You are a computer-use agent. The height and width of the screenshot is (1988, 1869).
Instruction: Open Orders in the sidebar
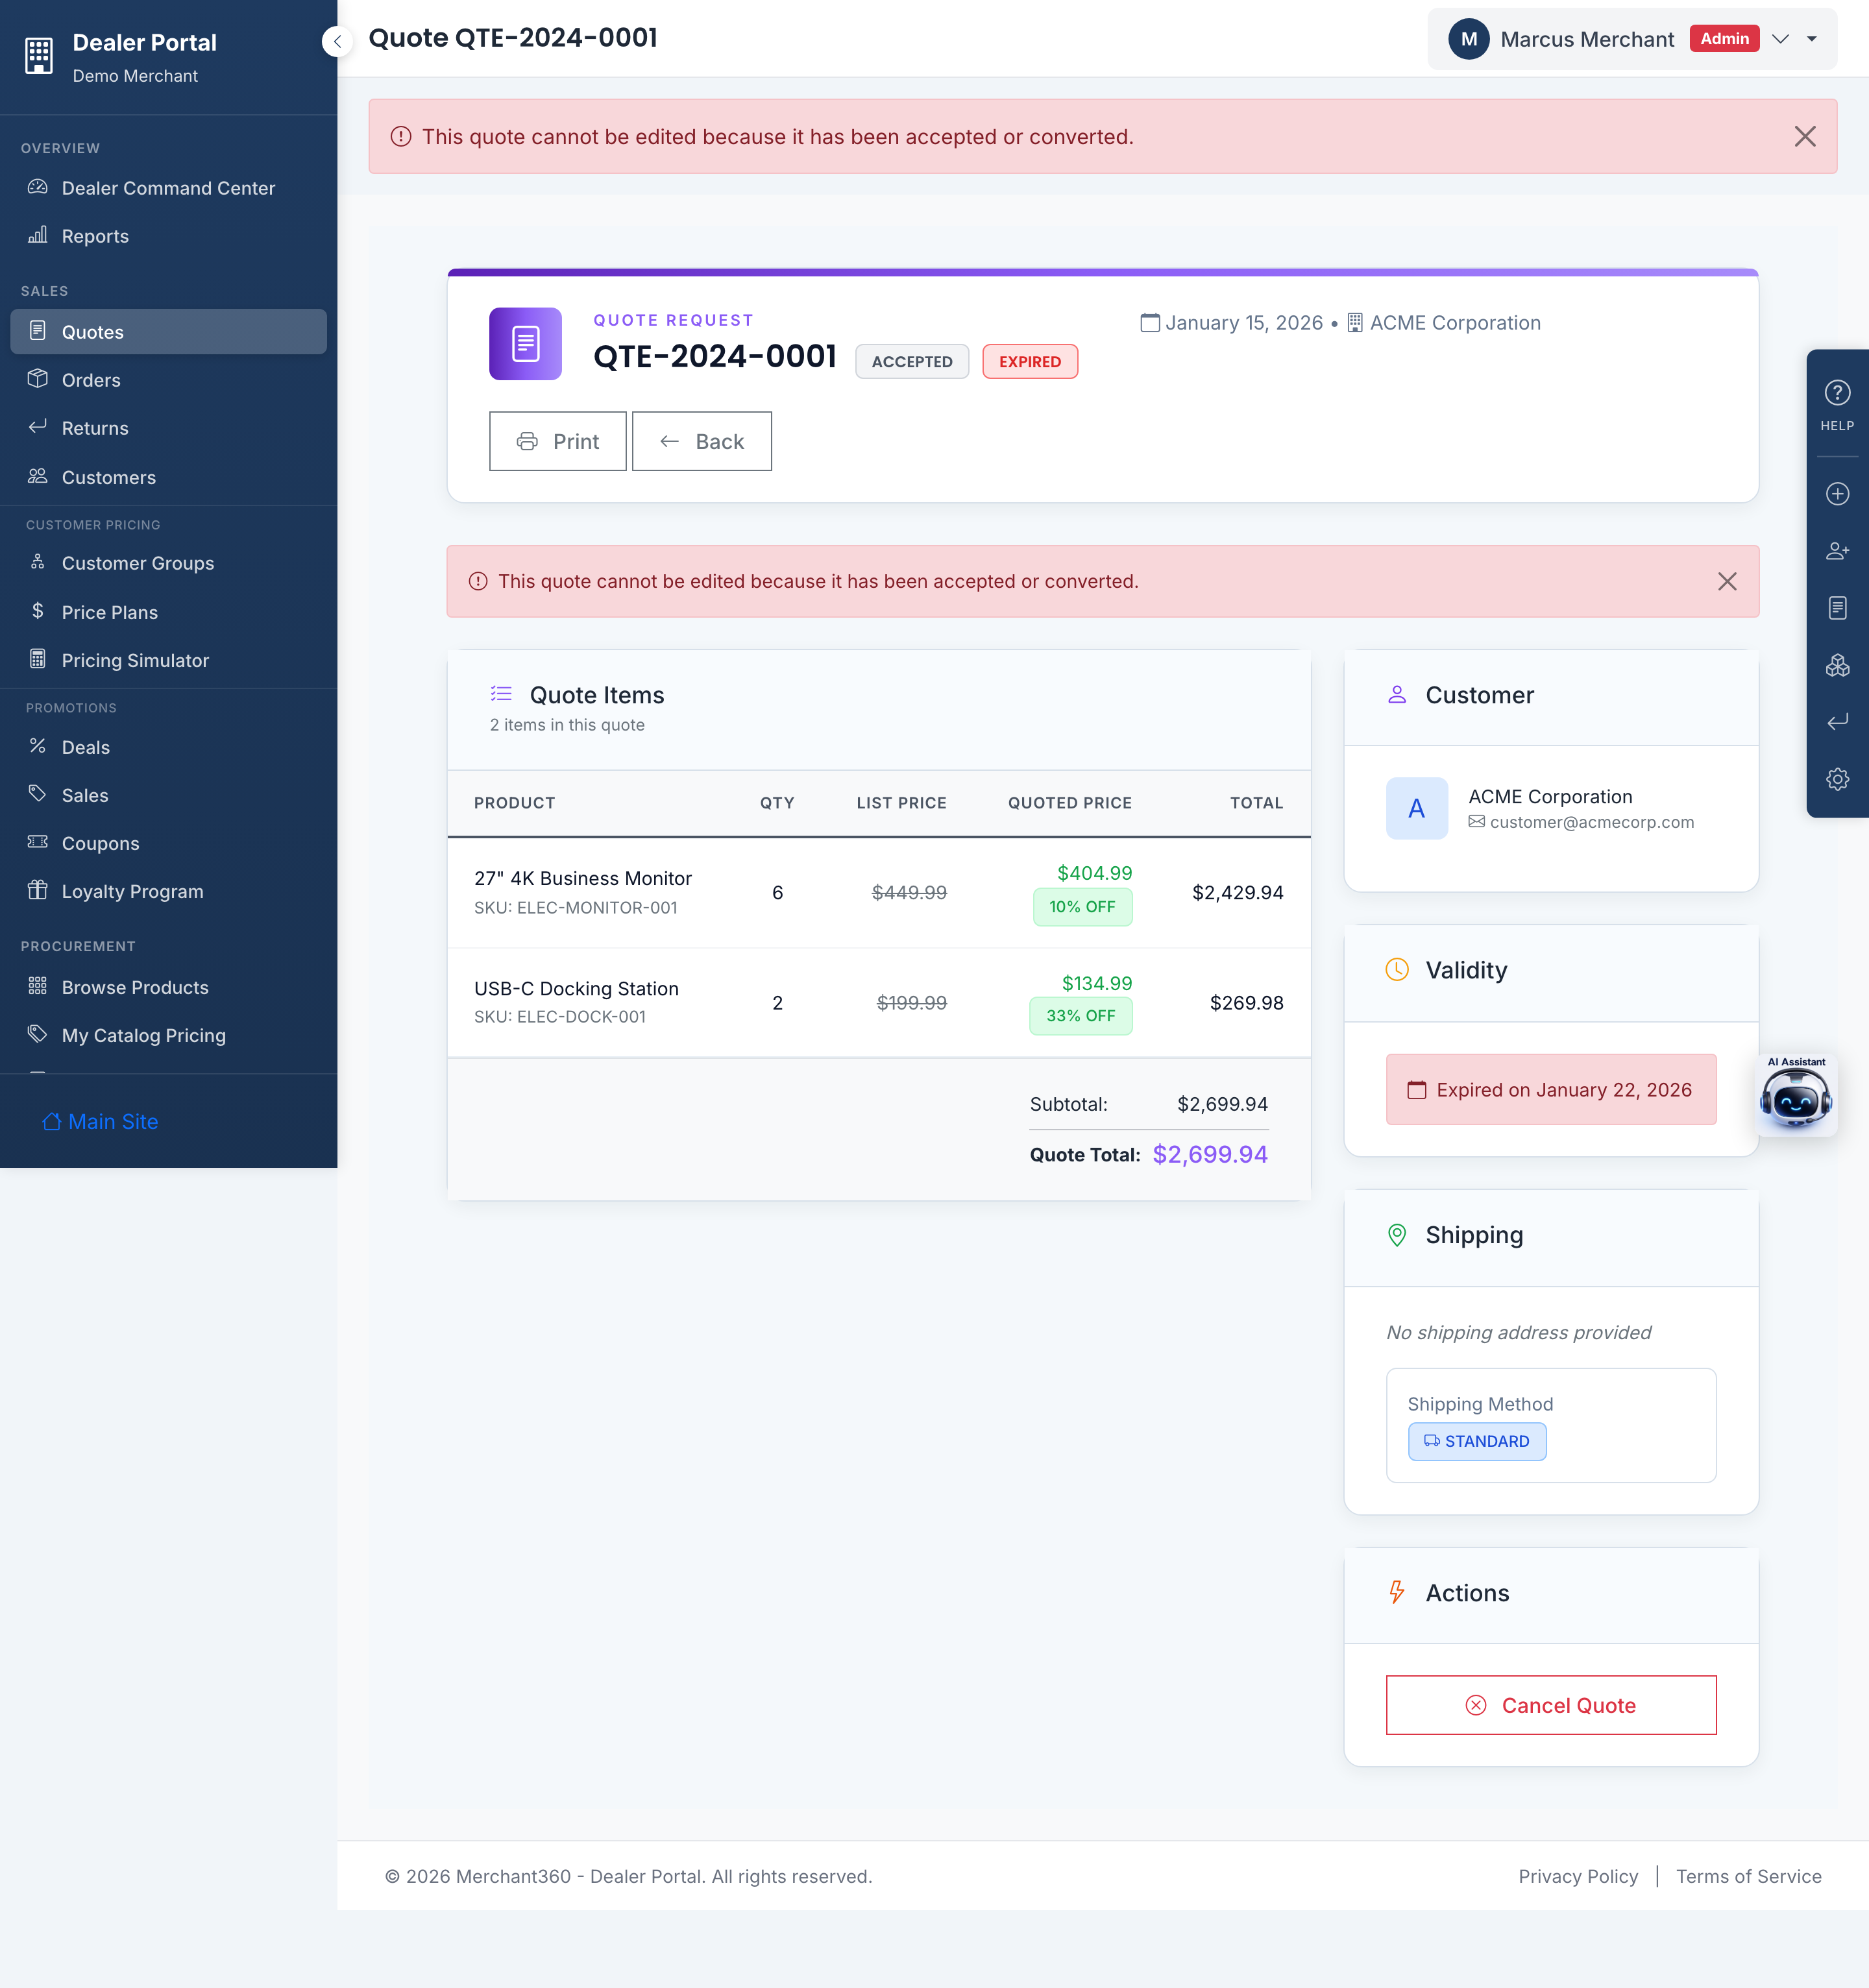(x=168, y=380)
